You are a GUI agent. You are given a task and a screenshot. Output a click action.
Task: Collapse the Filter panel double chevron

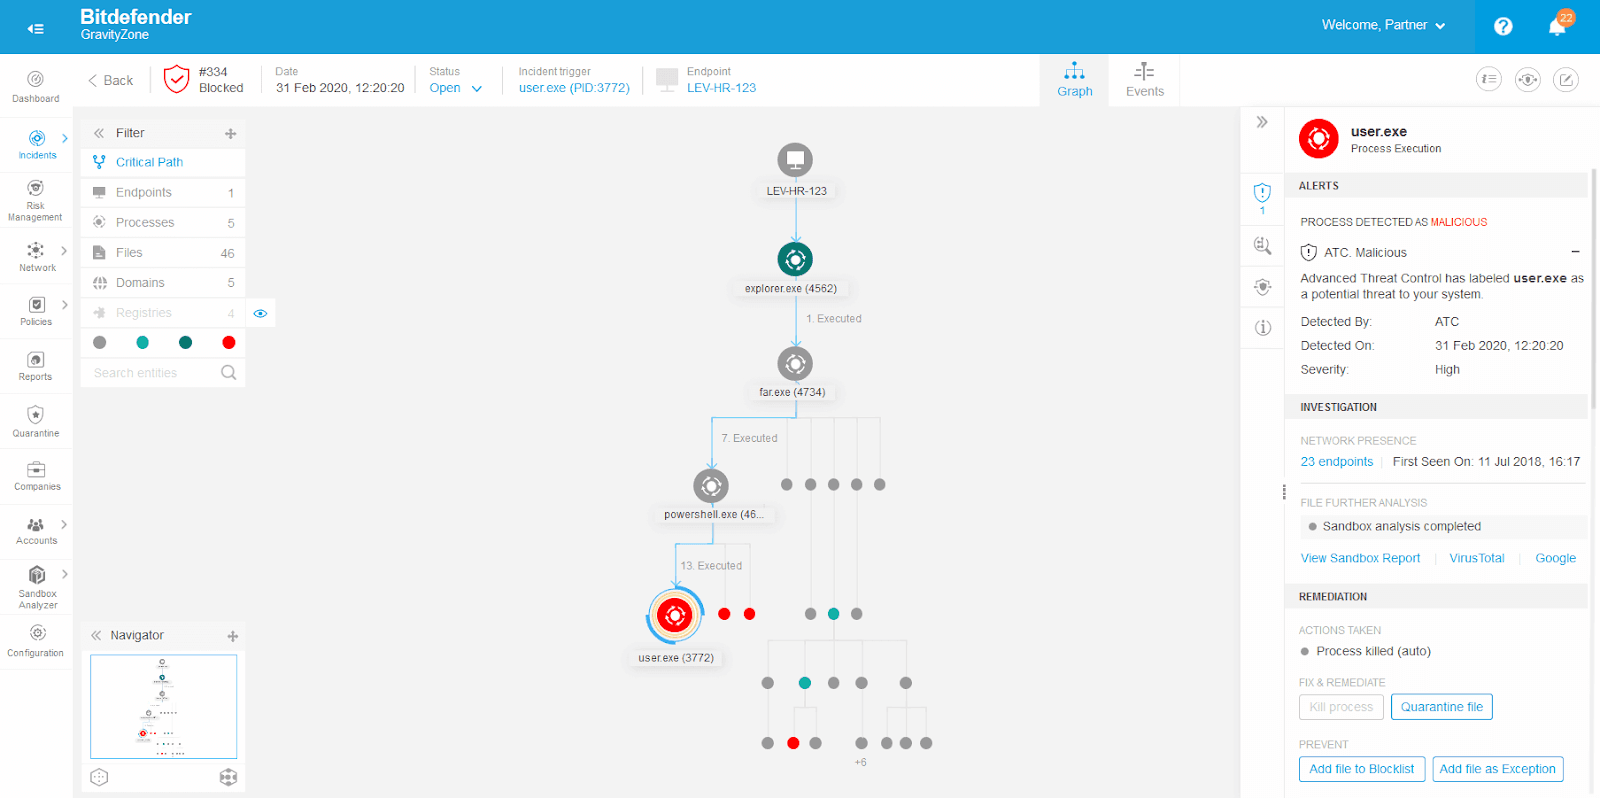[99, 133]
